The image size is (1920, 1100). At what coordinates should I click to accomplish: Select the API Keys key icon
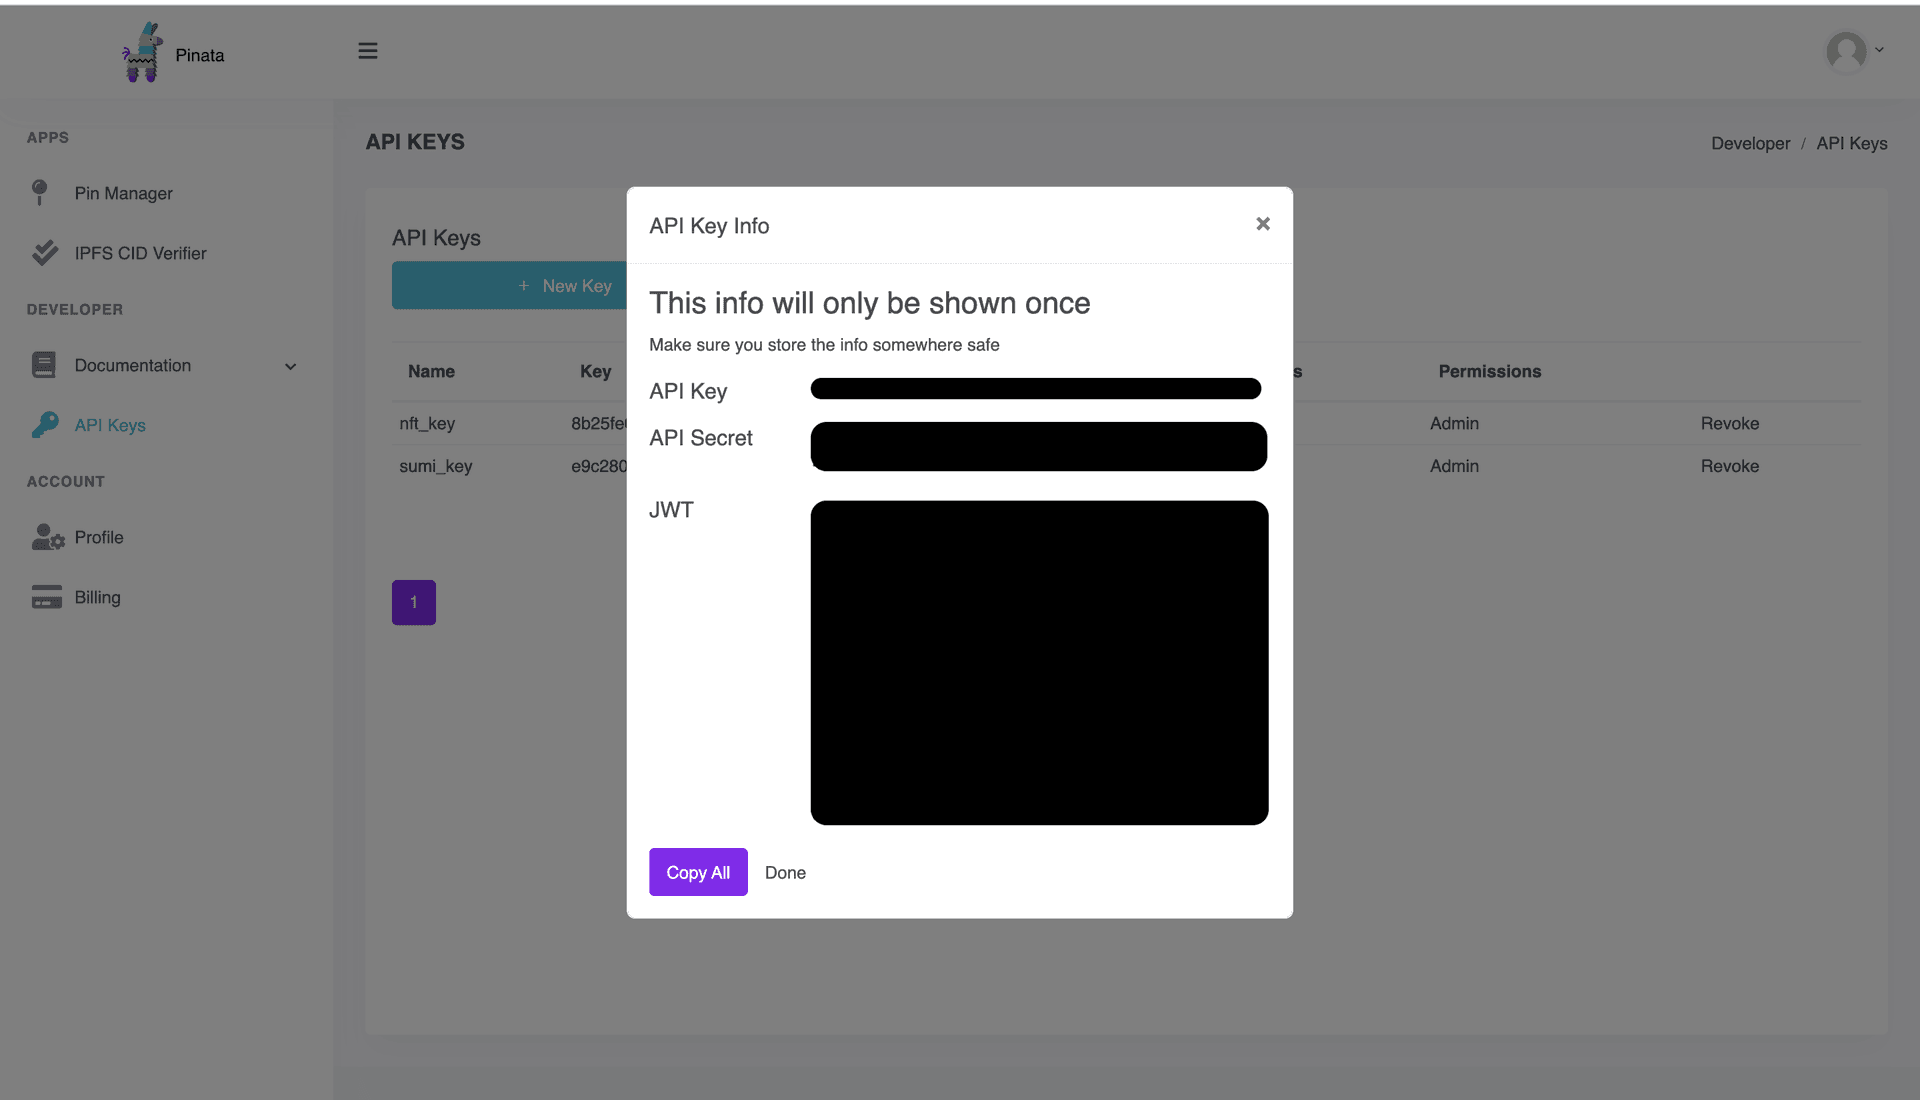click(x=45, y=424)
